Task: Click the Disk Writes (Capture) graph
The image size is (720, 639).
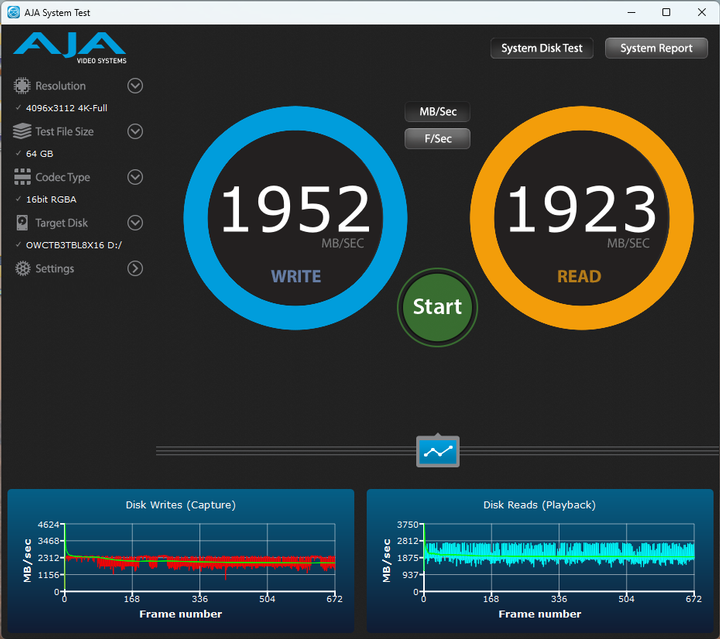Action: coord(199,563)
